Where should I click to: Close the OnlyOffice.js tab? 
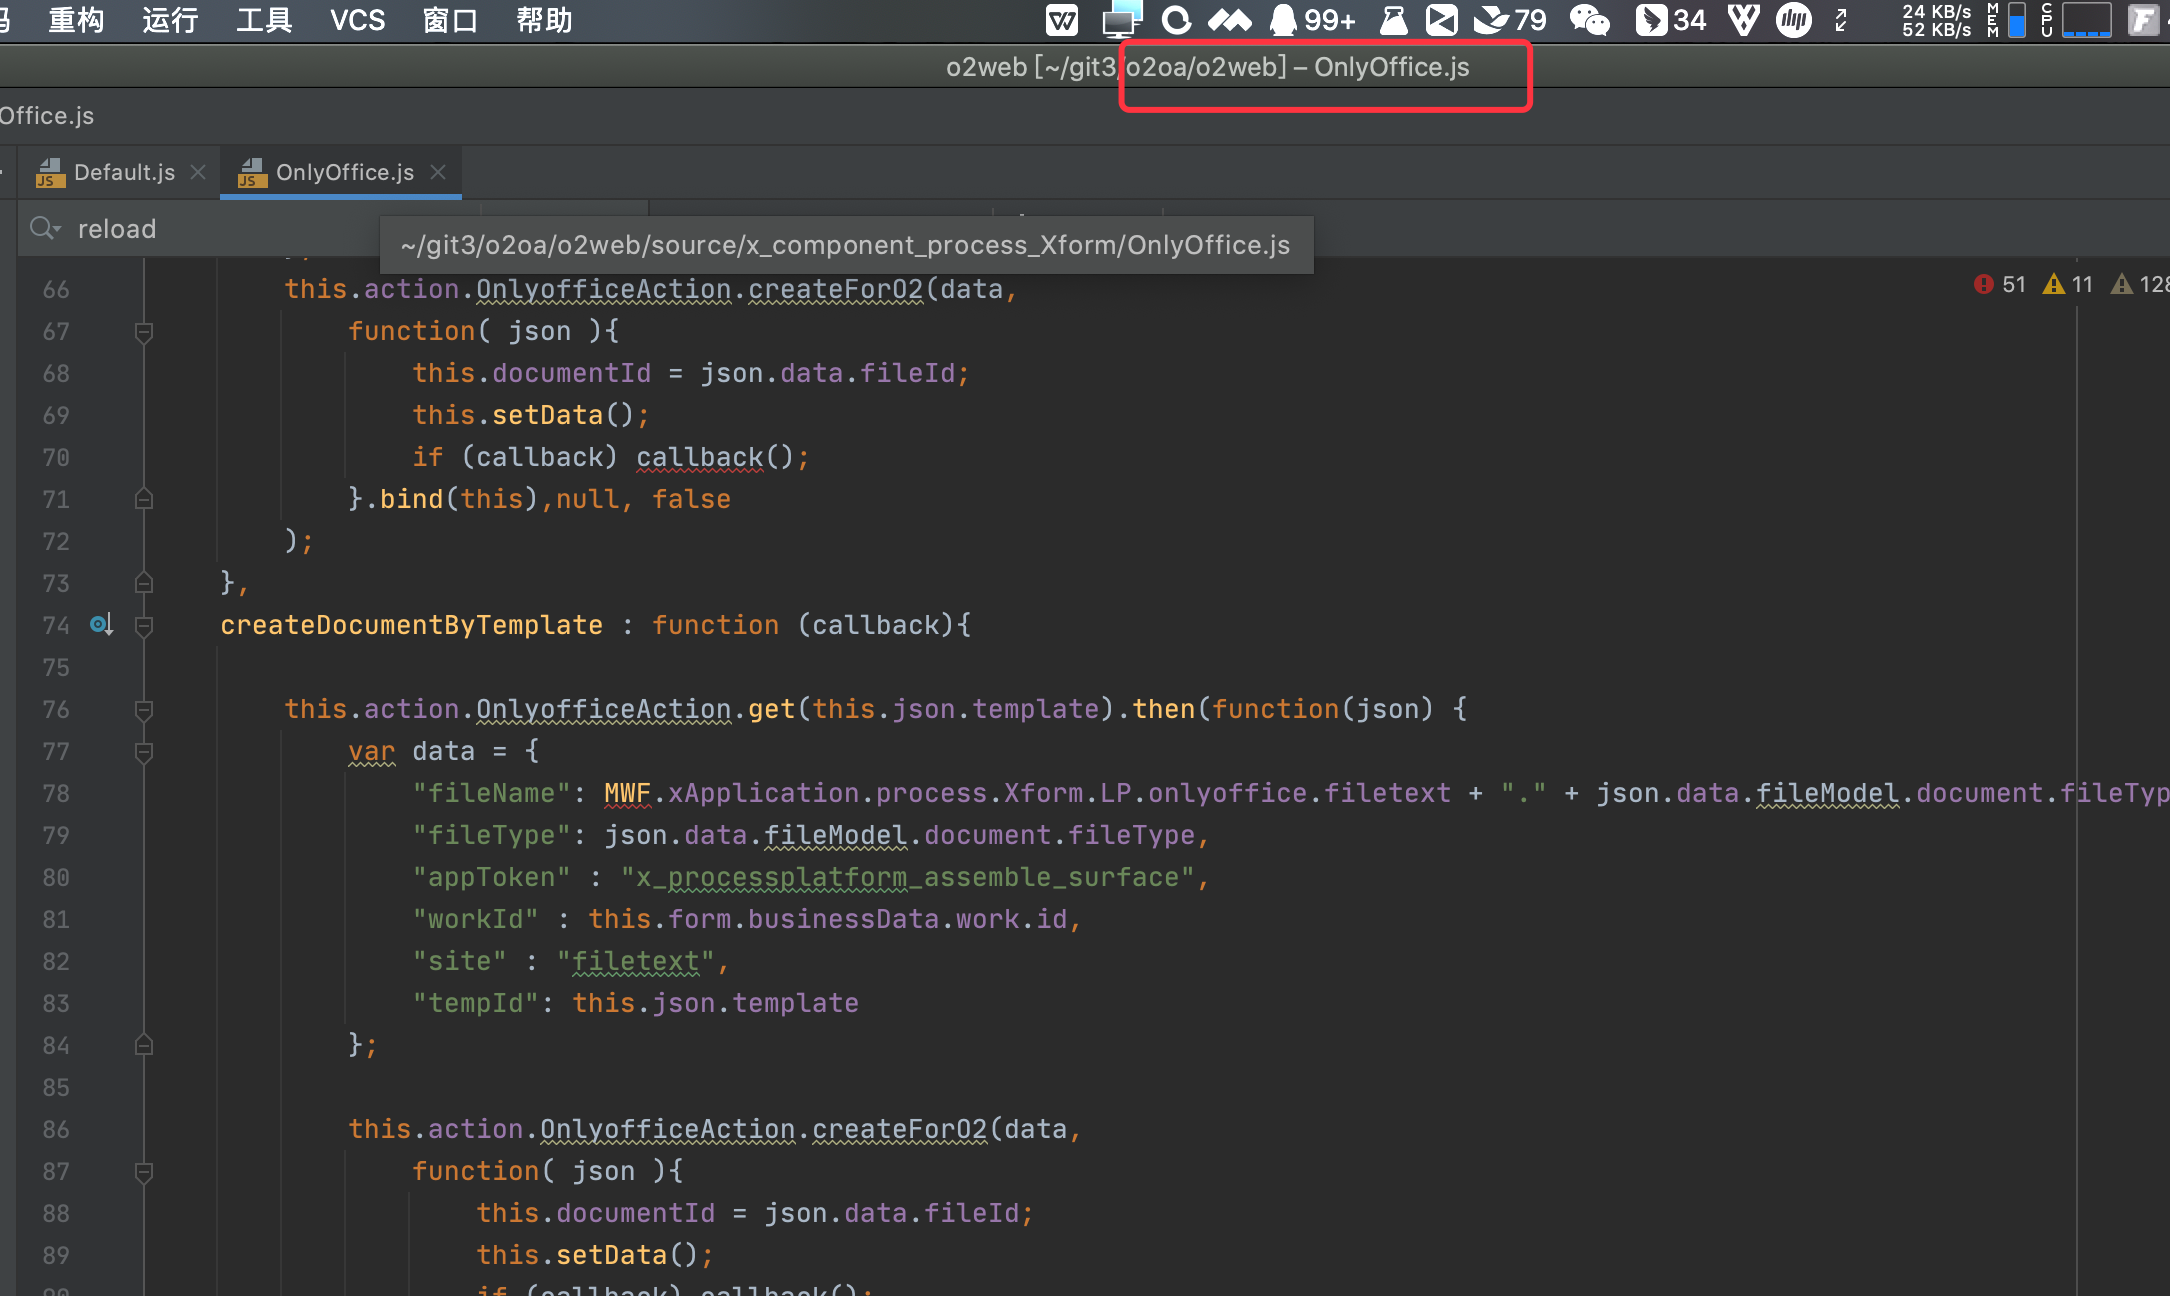438,172
